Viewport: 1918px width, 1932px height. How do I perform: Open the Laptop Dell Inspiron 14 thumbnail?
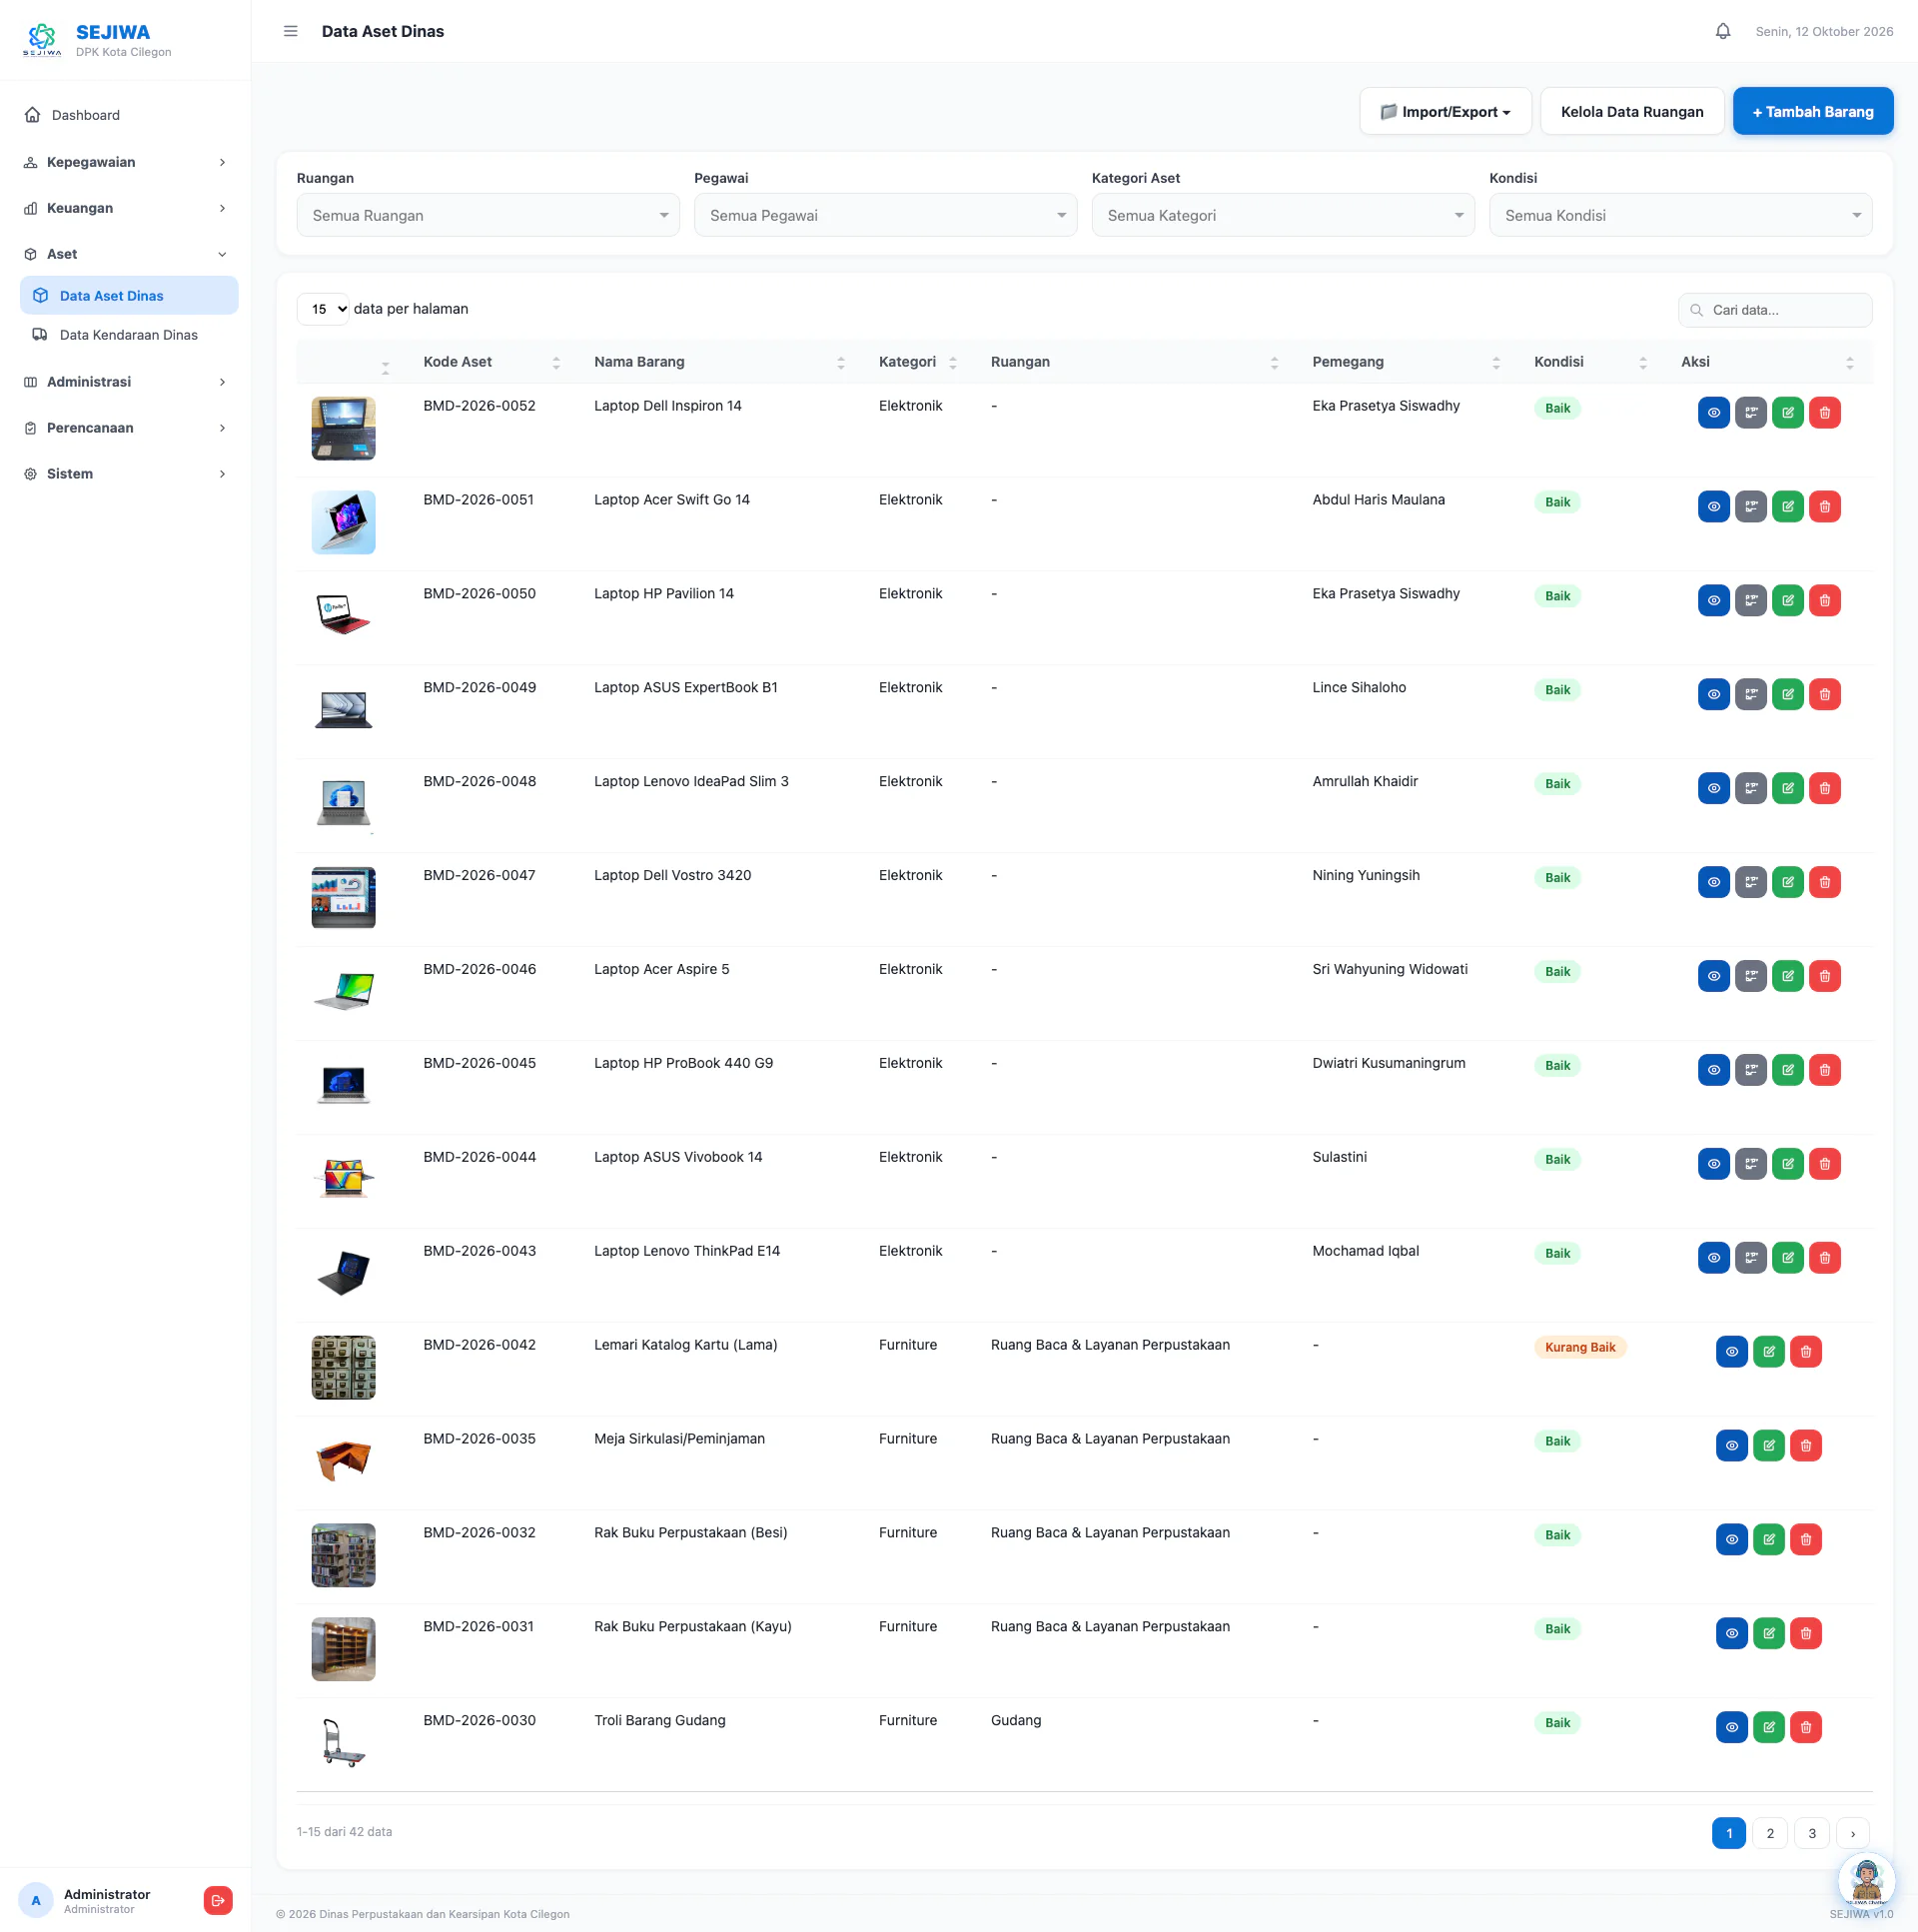[343, 428]
